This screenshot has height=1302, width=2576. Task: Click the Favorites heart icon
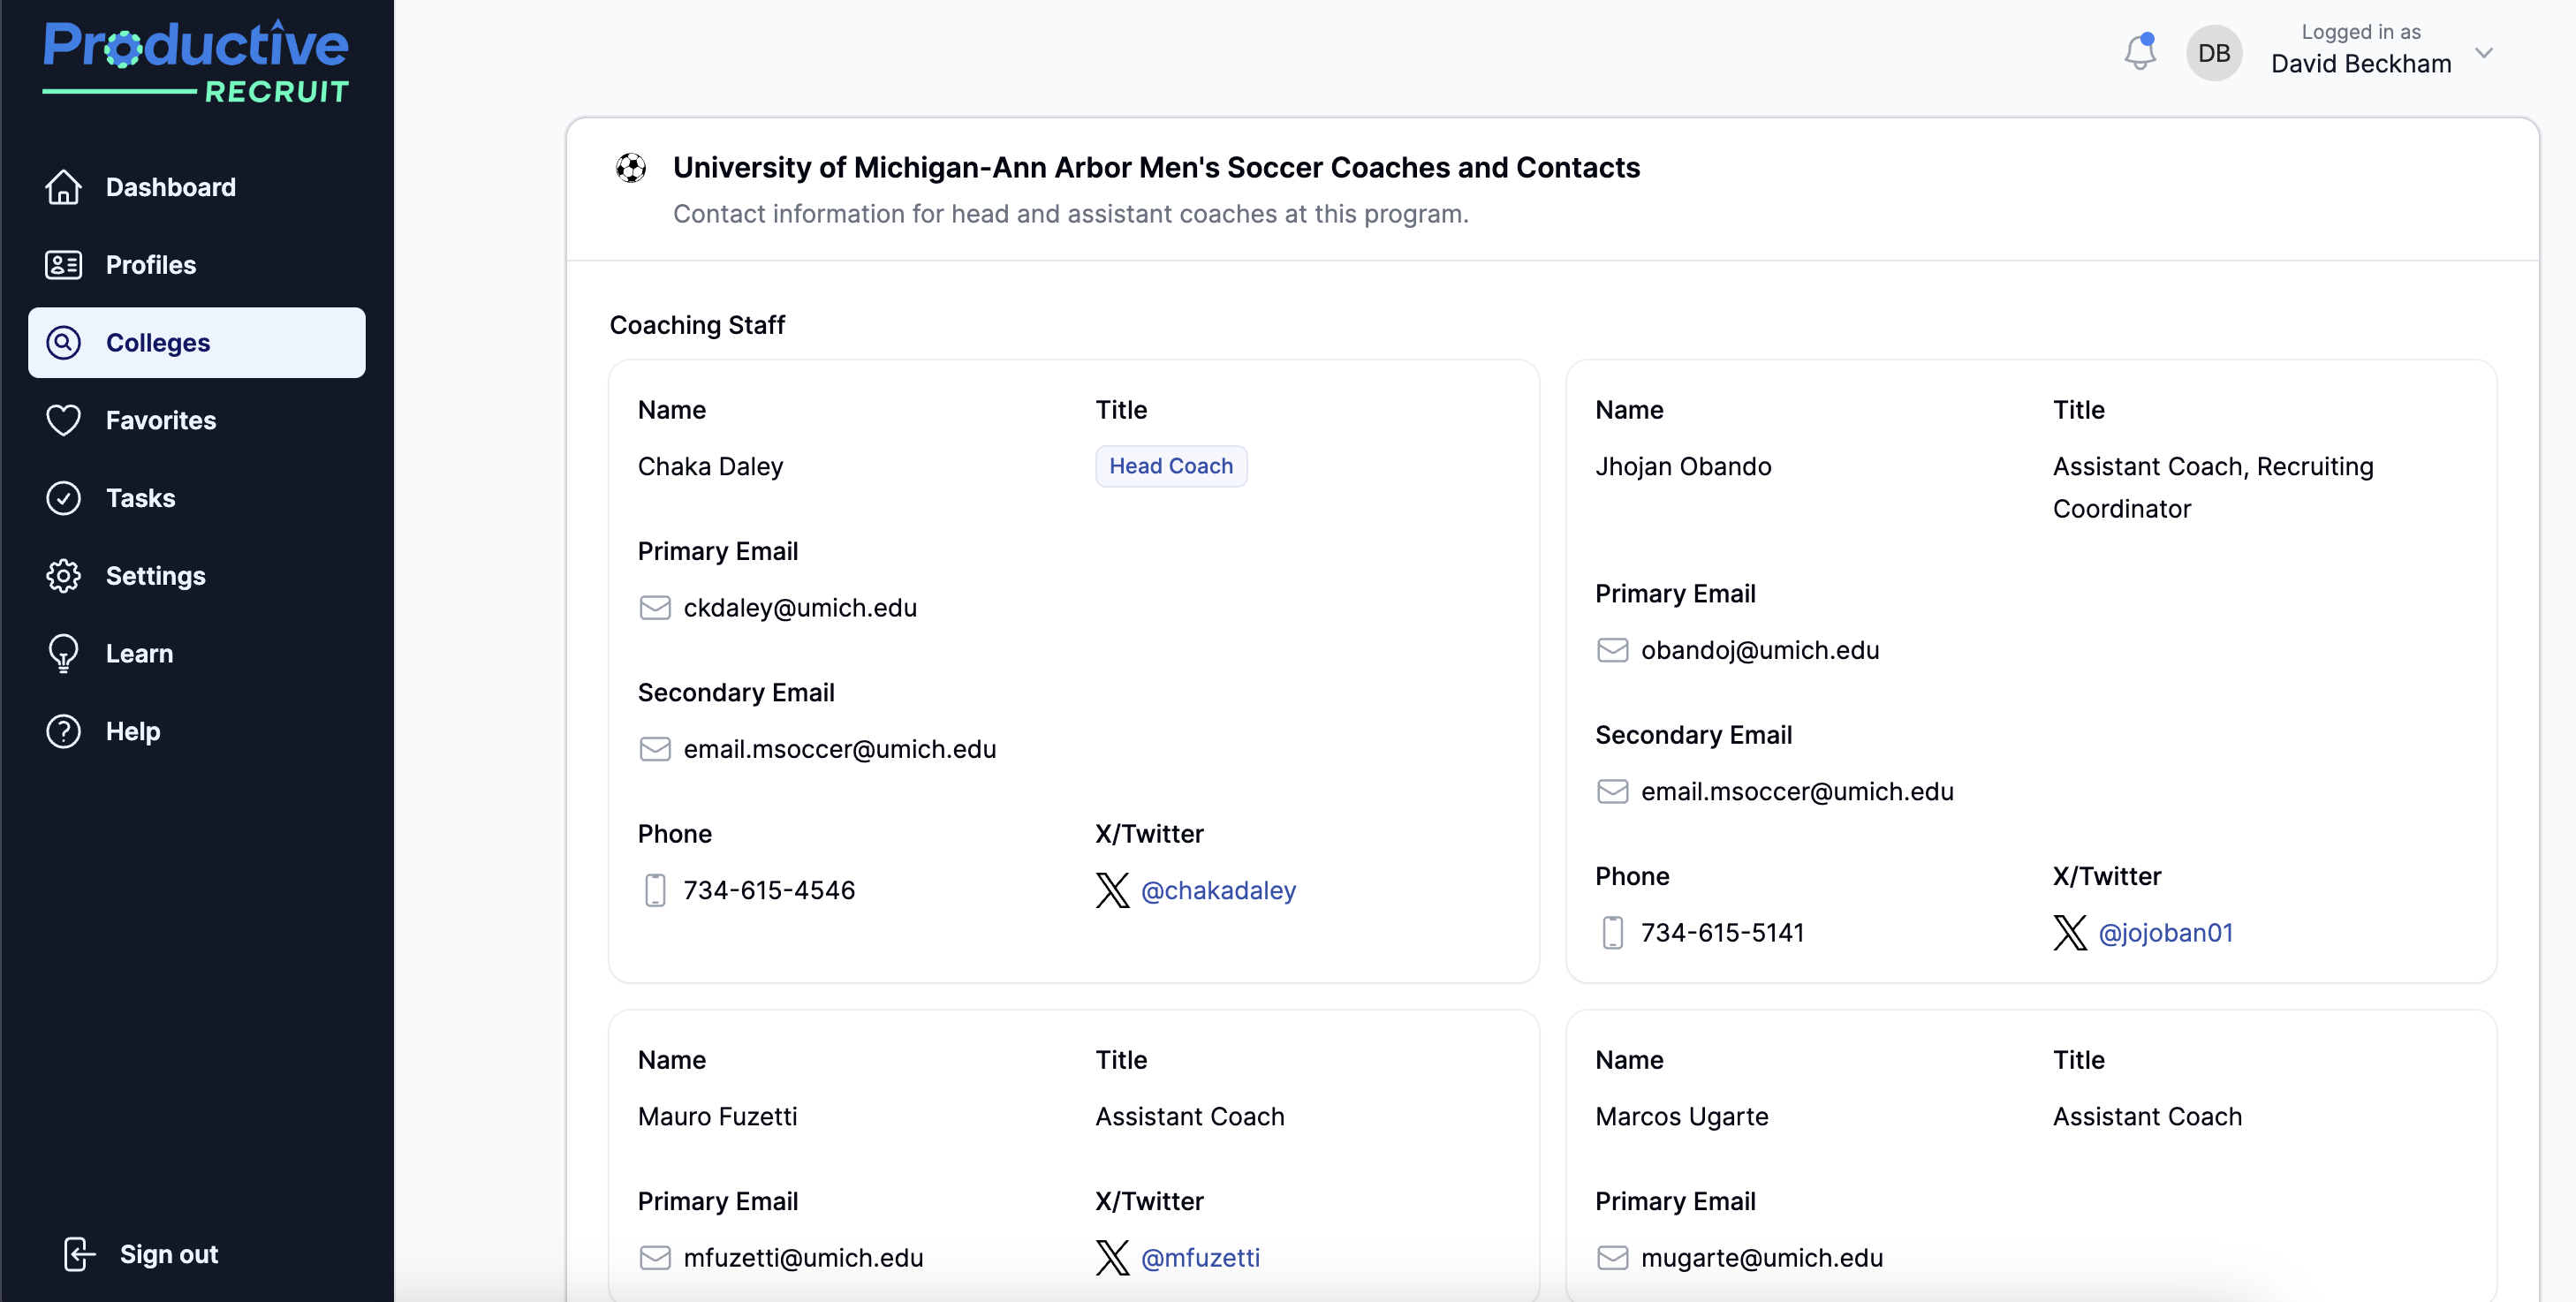point(64,420)
